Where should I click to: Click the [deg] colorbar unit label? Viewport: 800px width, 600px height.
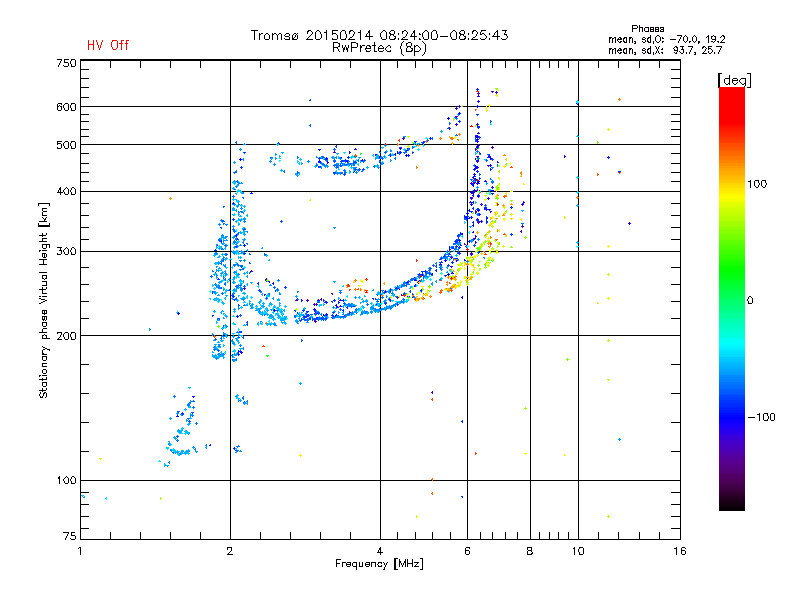[x=734, y=80]
